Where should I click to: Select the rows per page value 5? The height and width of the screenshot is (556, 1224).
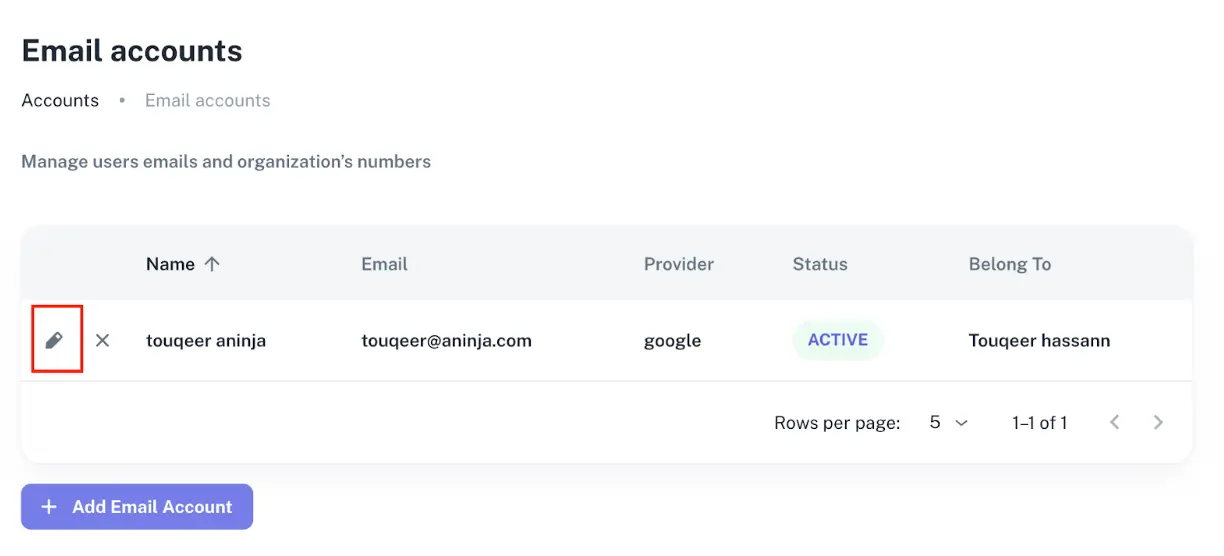935,423
